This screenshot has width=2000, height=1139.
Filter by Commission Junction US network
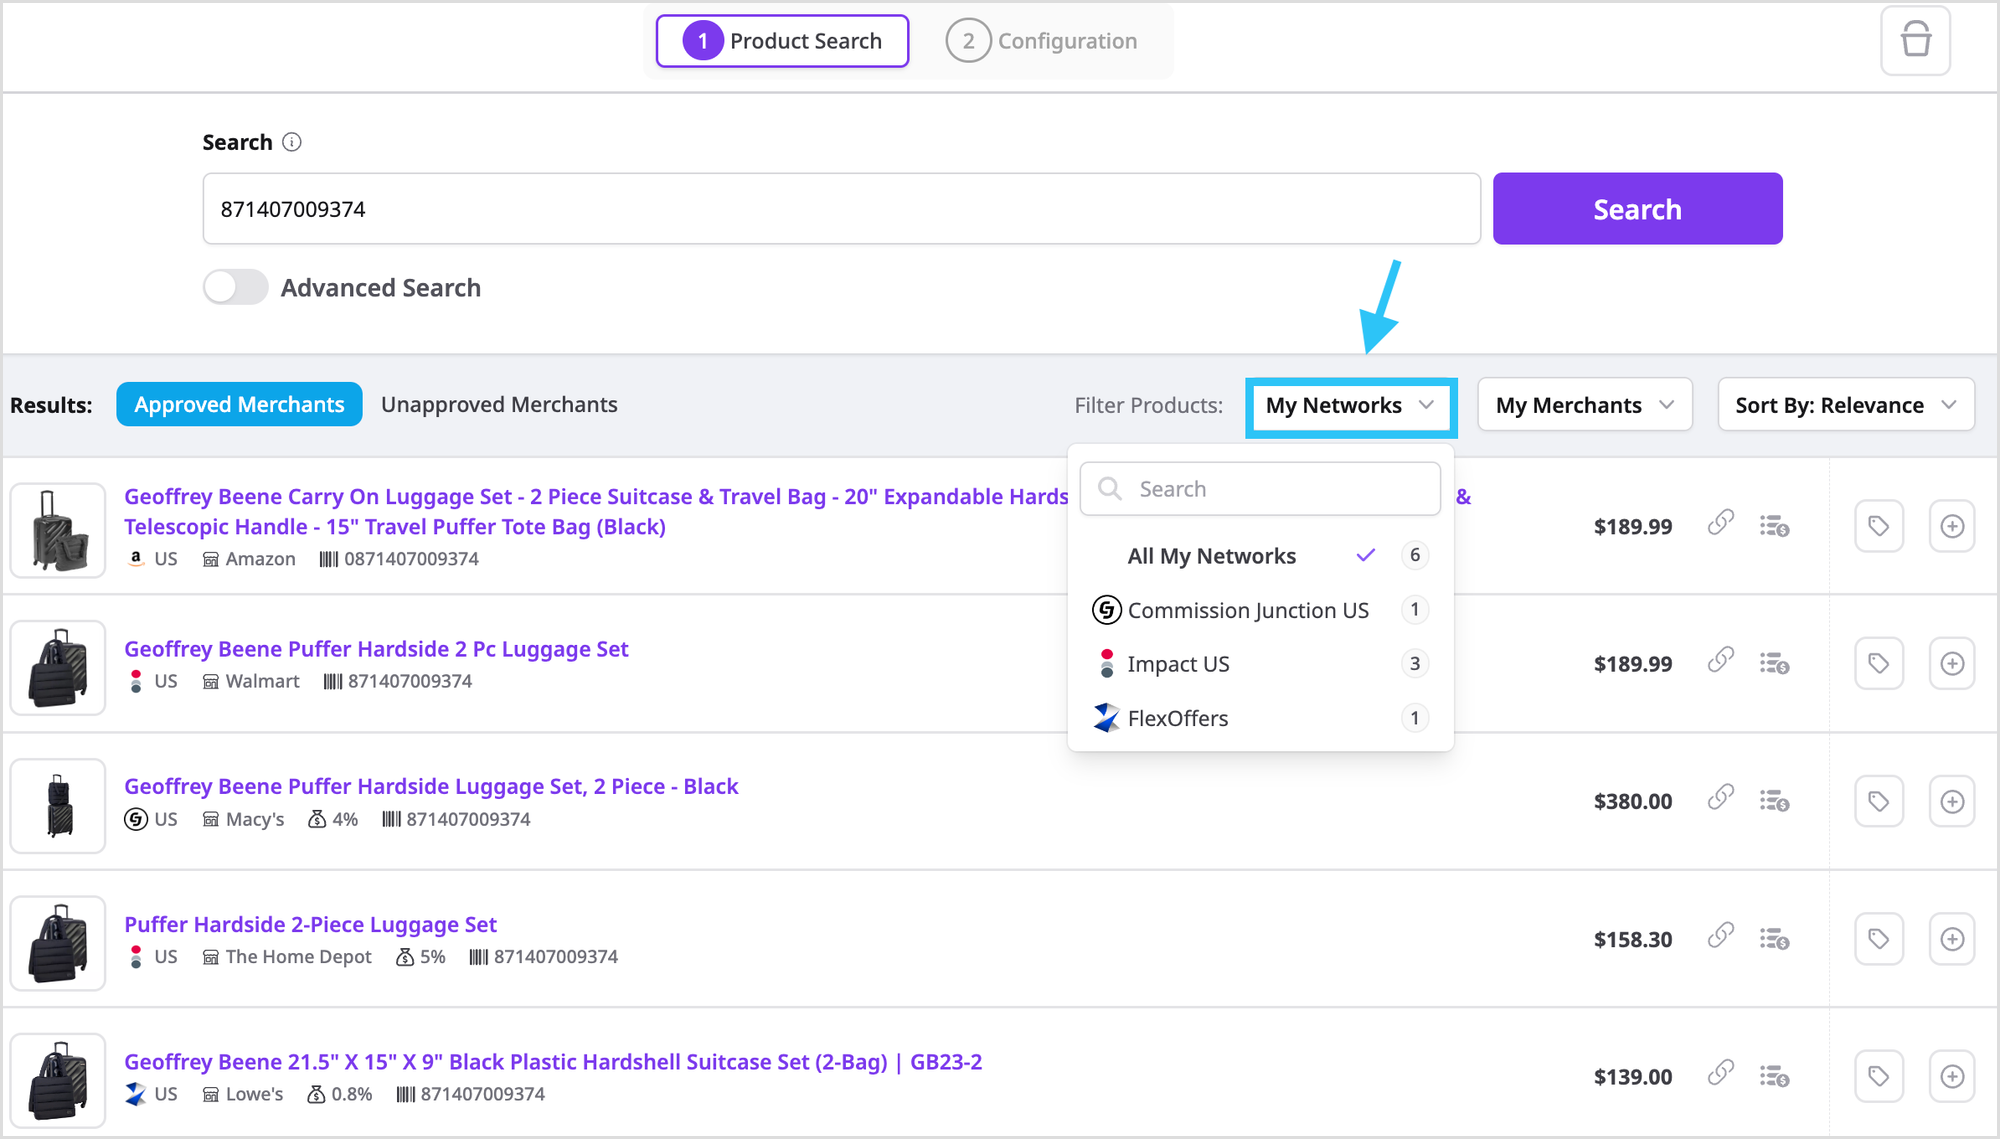click(1247, 610)
